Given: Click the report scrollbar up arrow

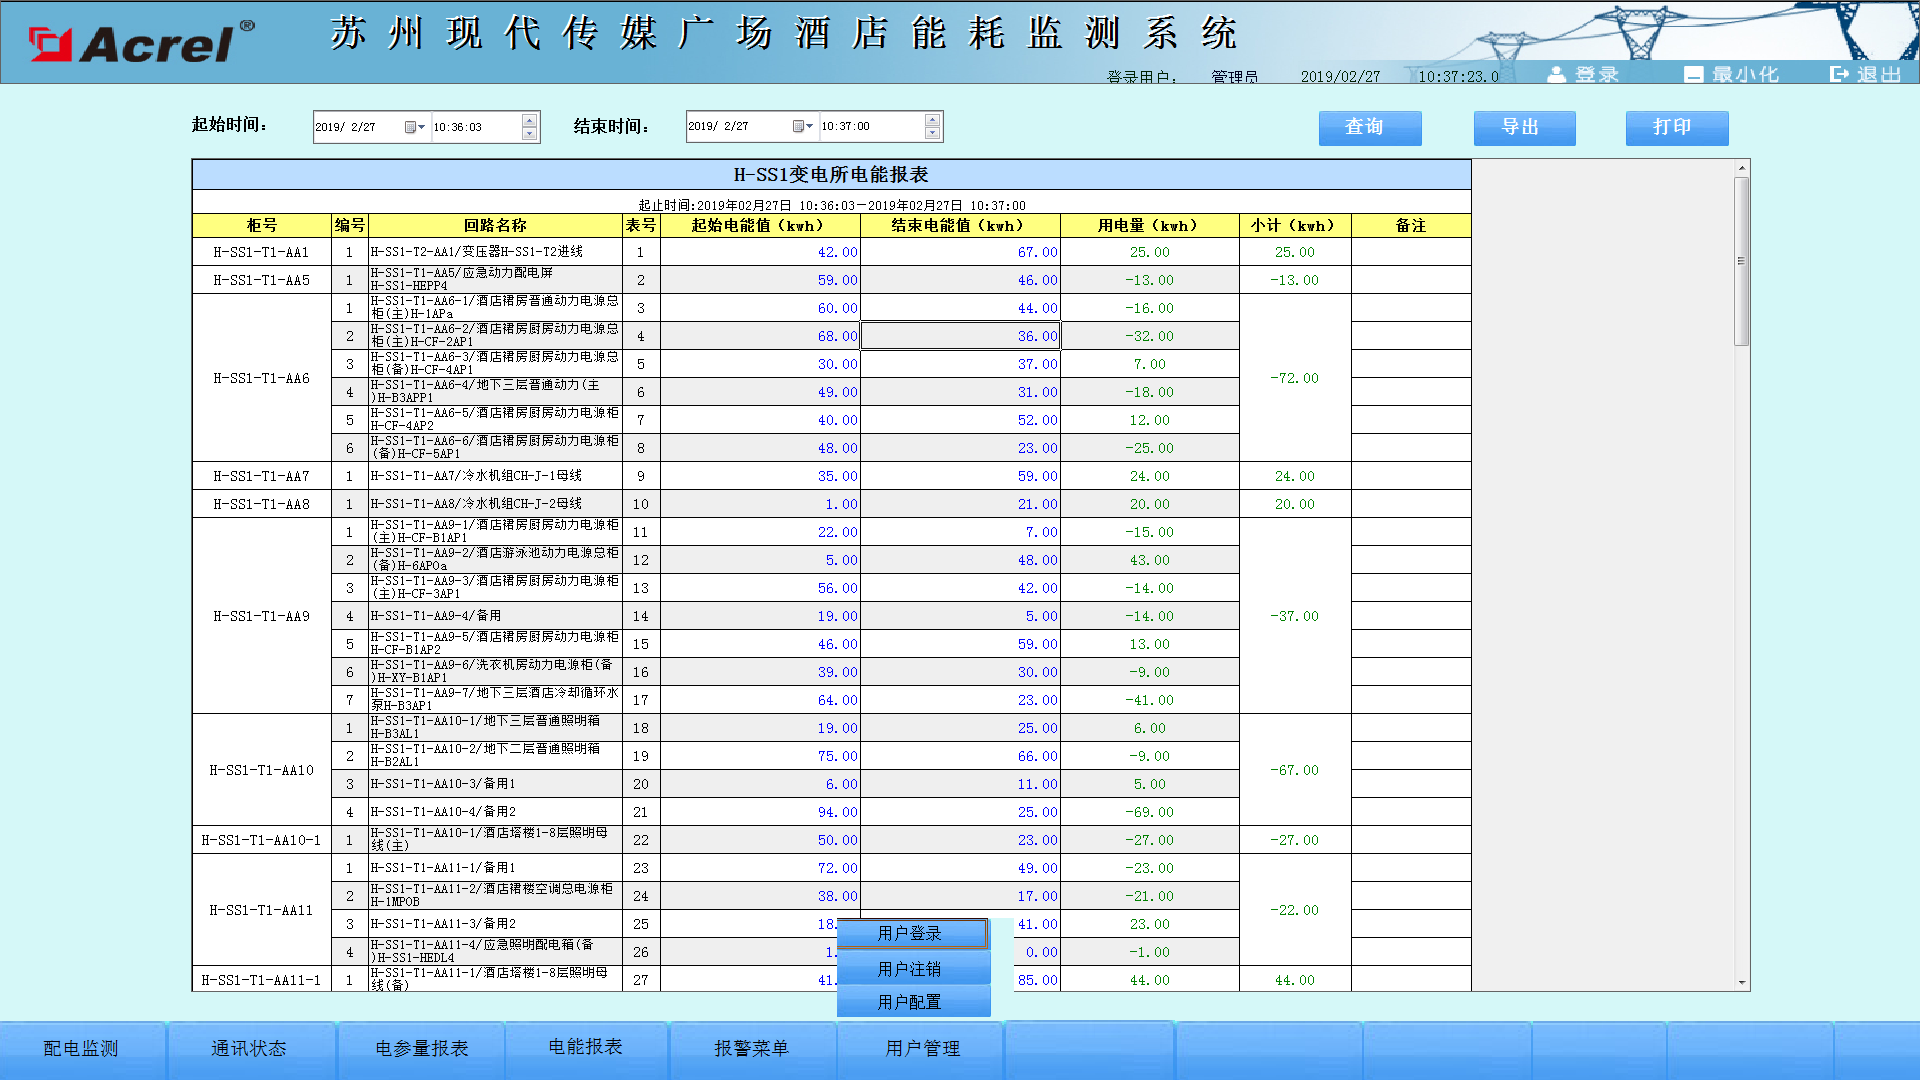Looking at the screenshot, I should (1742, 169).
